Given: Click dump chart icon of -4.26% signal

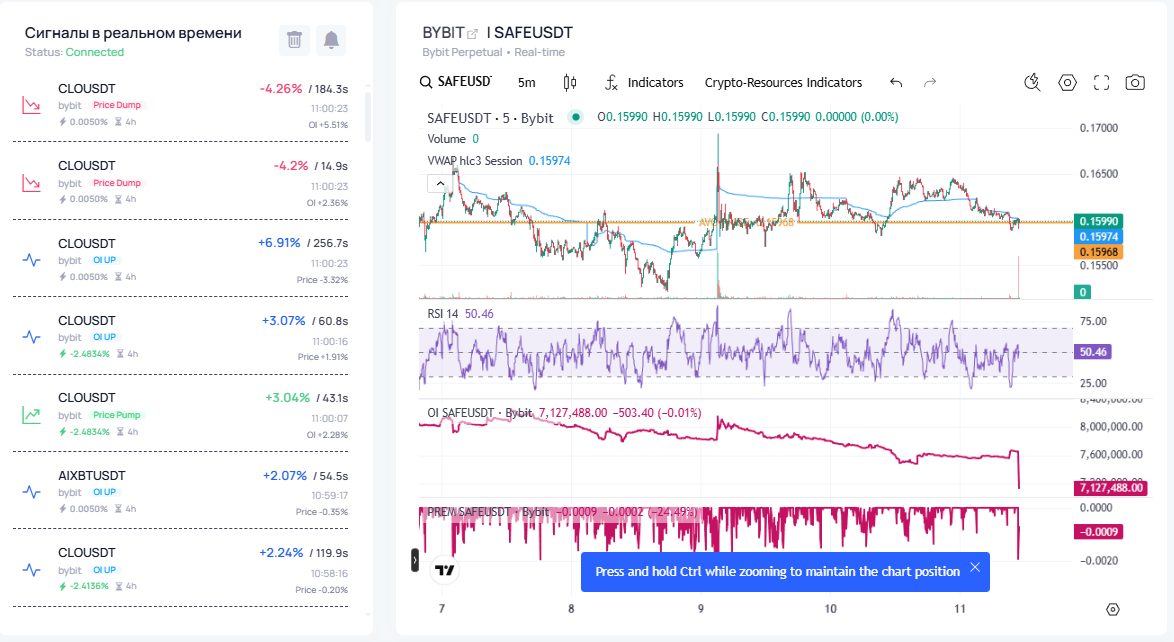Looking at the screenshot, I should [31, 105].
